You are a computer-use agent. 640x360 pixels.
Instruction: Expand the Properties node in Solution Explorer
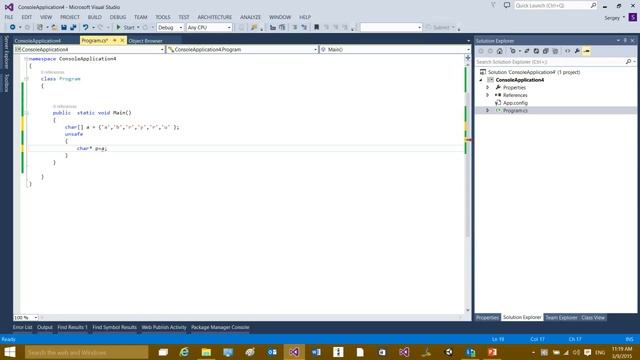(487, 87)
